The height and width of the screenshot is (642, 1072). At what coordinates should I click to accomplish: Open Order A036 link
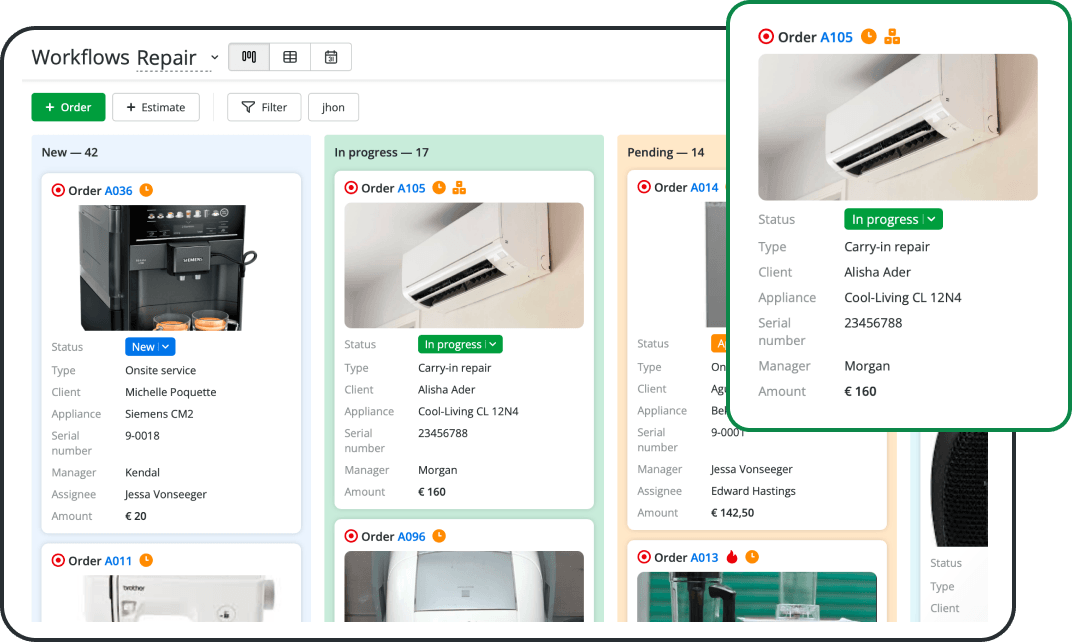pyautogui.click(x=119, y=191)
